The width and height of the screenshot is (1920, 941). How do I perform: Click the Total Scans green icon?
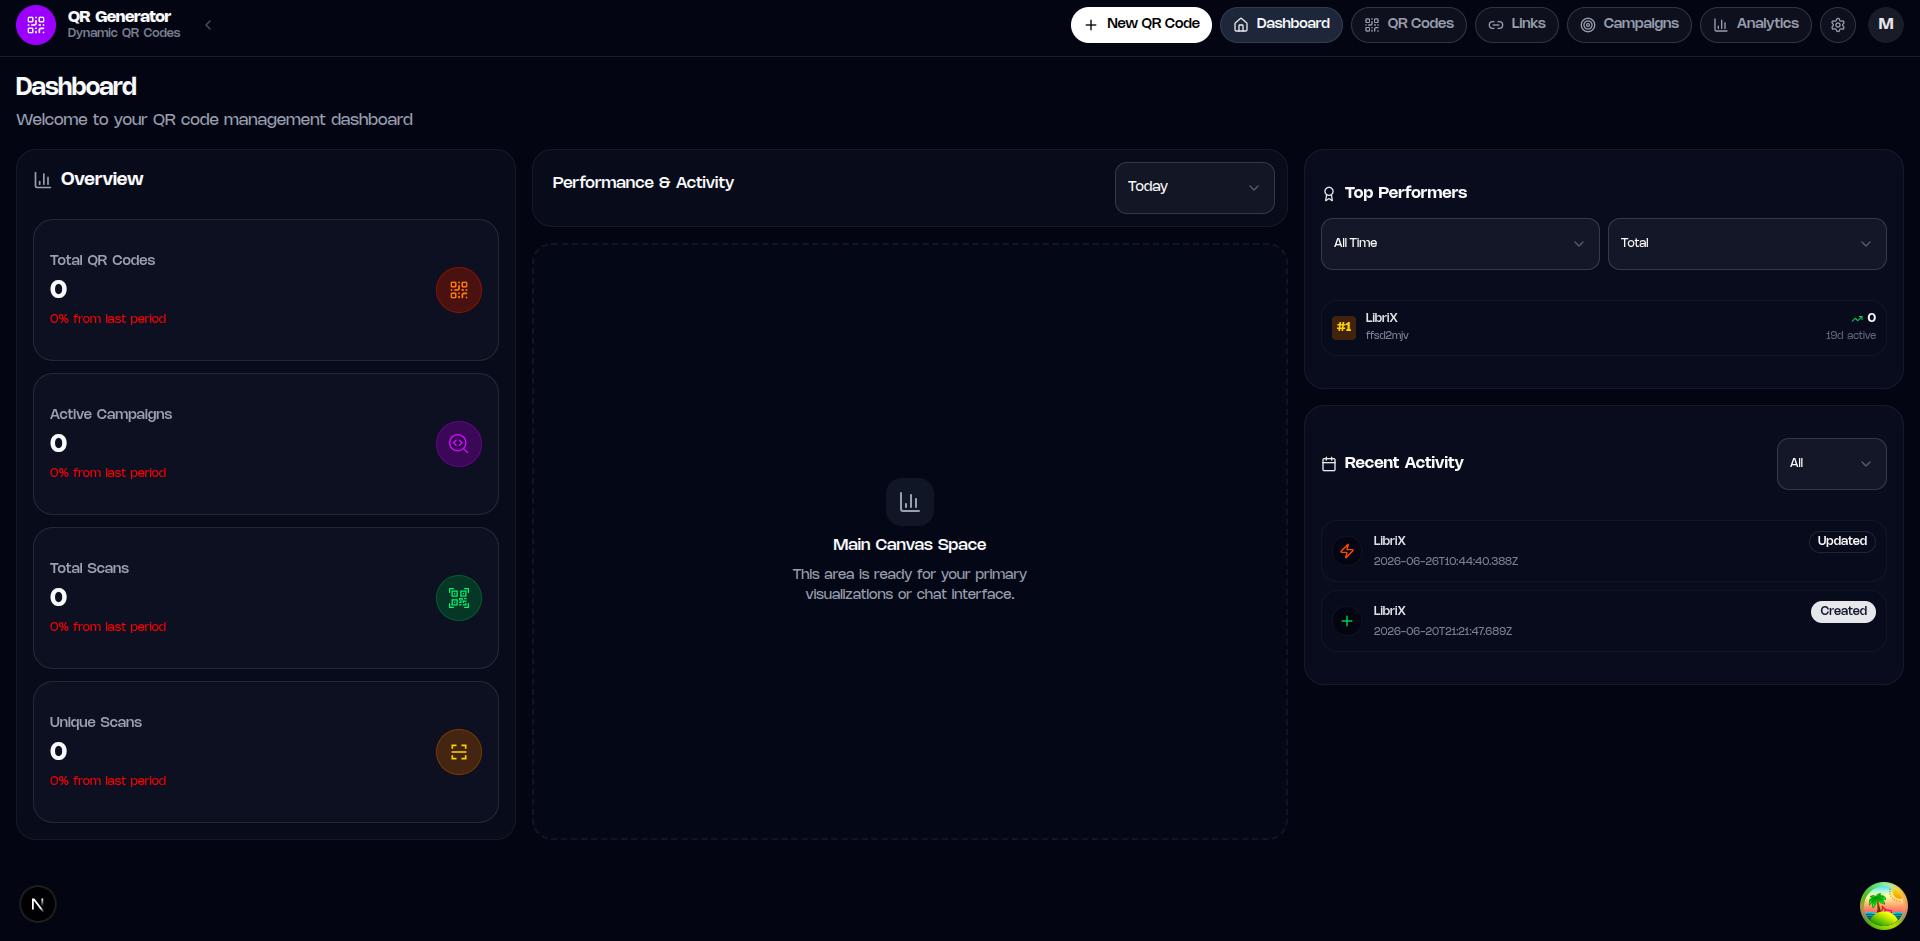pos(459,598)
